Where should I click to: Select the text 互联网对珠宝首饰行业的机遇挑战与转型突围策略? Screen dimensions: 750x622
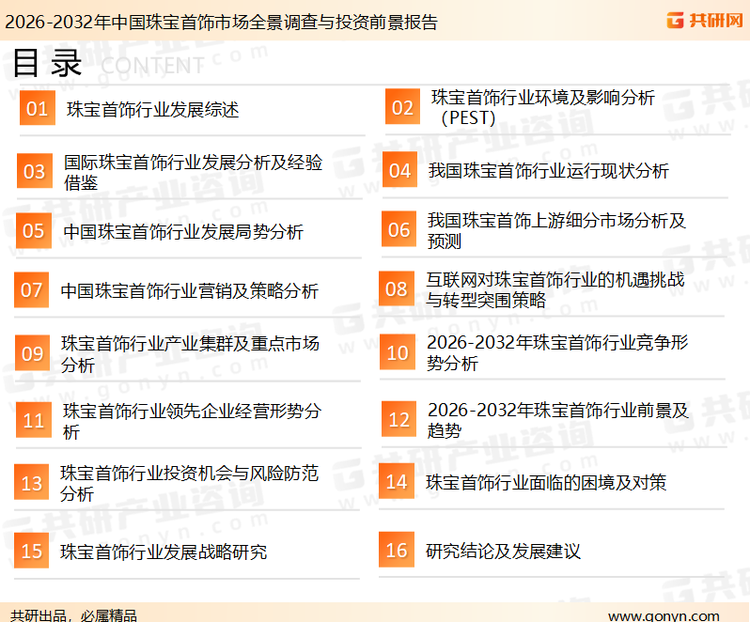click(x=555, y=290)
